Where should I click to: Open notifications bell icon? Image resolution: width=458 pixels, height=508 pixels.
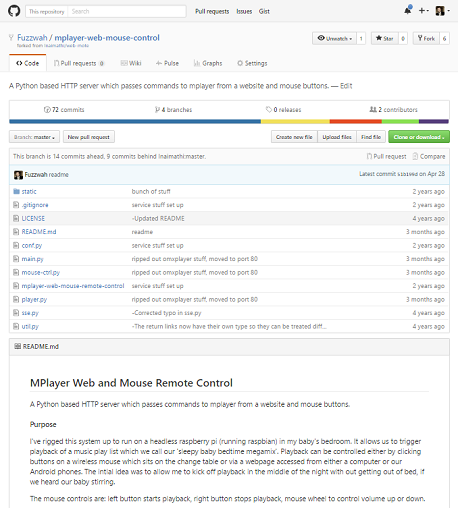pyautogui.click(x=408, y=10)
